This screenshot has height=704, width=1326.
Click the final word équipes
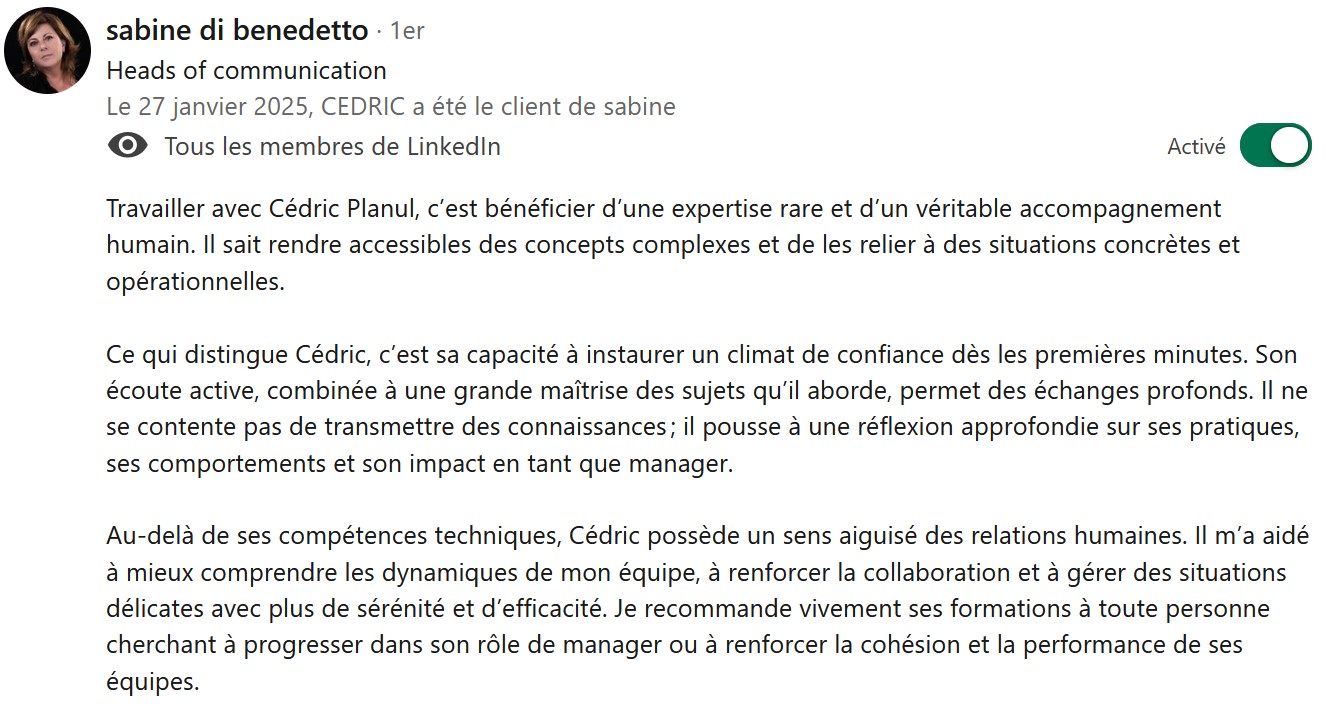(153, 683)
